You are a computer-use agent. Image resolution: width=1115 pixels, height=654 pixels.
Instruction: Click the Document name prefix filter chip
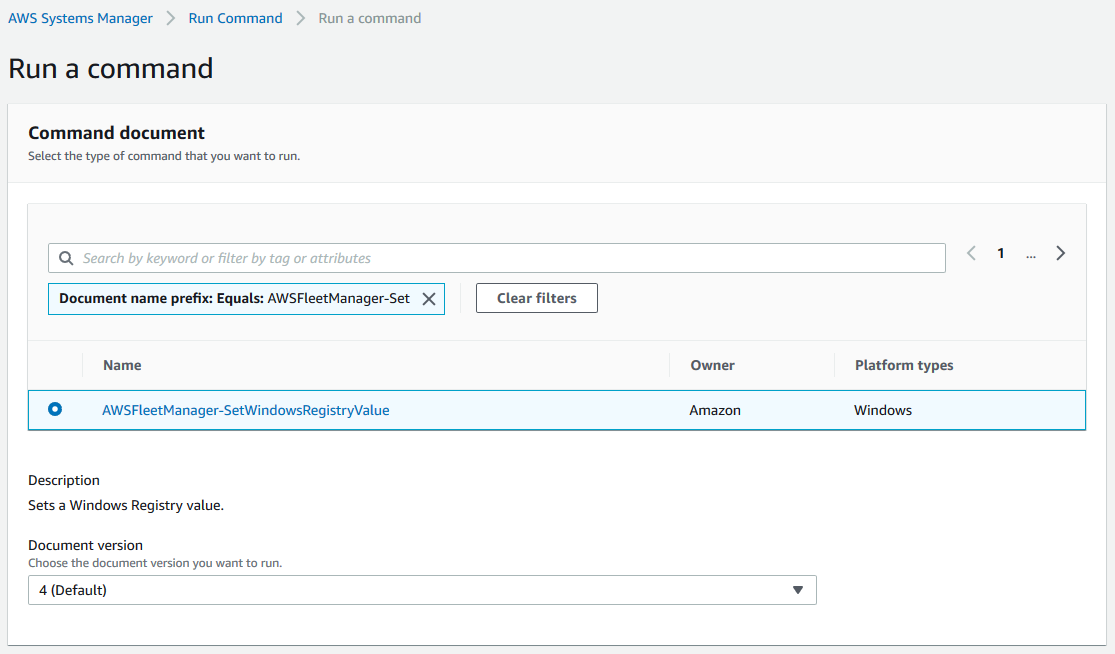tap(246, 299)
